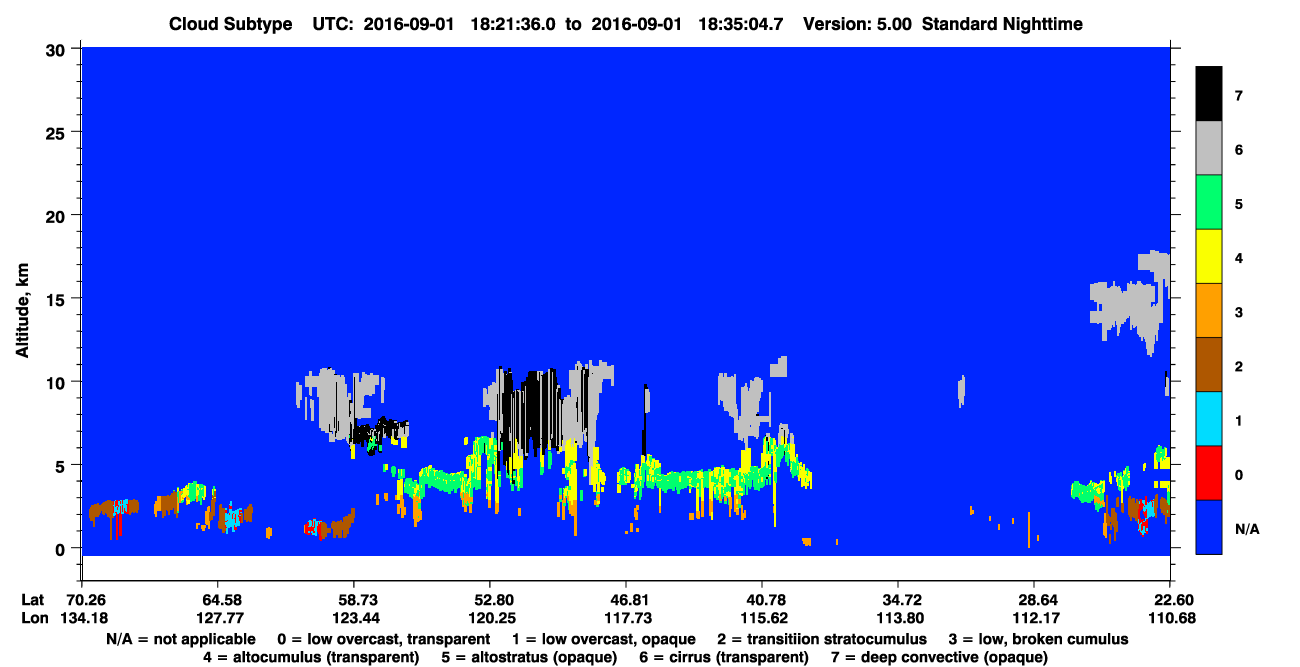Click the orange swatch in the colorbar

click(1209, 311)
